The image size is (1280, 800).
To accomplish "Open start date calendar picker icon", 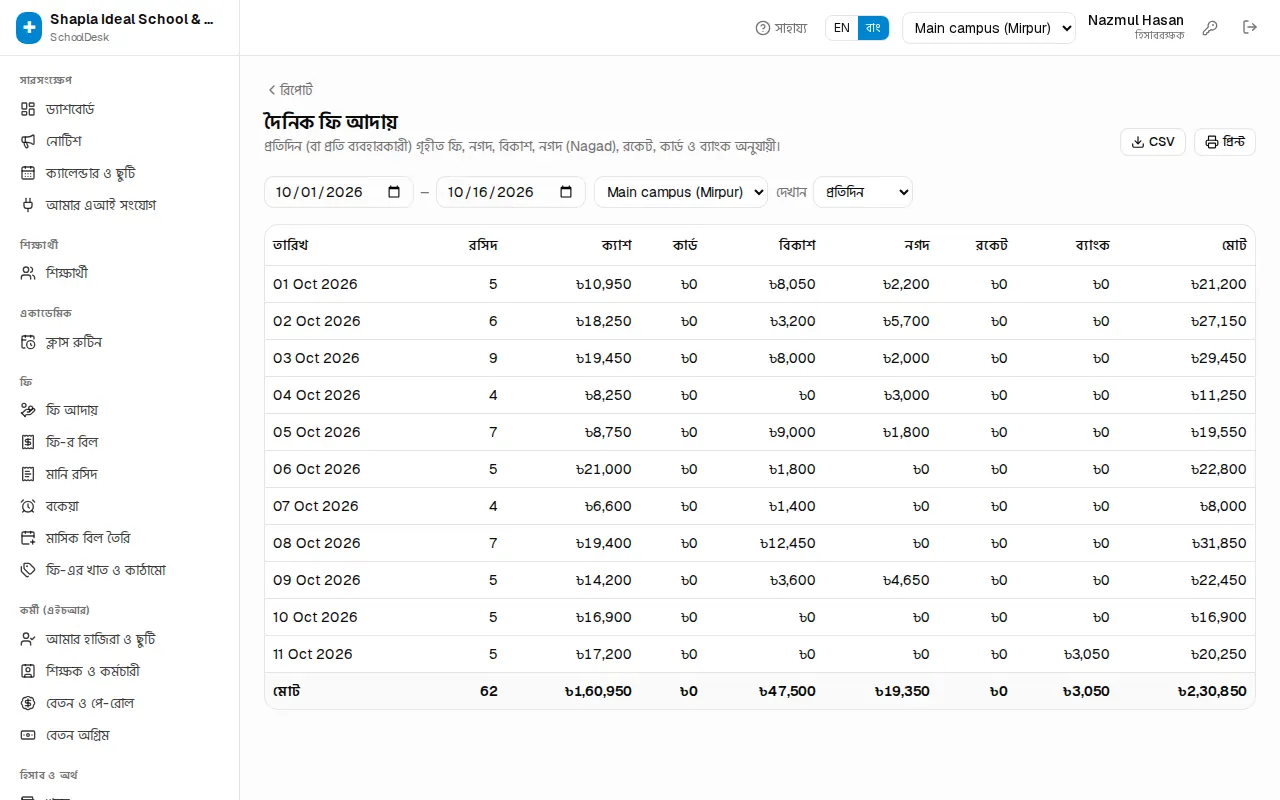I will coord(394,192).
